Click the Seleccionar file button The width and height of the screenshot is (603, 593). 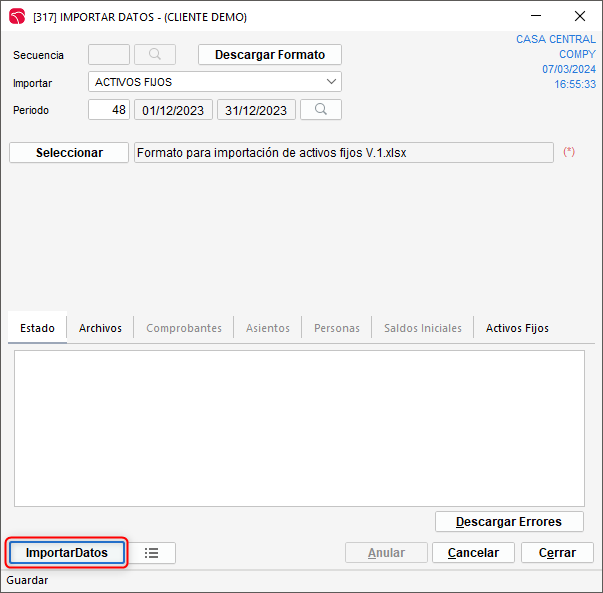pos(69,153)
